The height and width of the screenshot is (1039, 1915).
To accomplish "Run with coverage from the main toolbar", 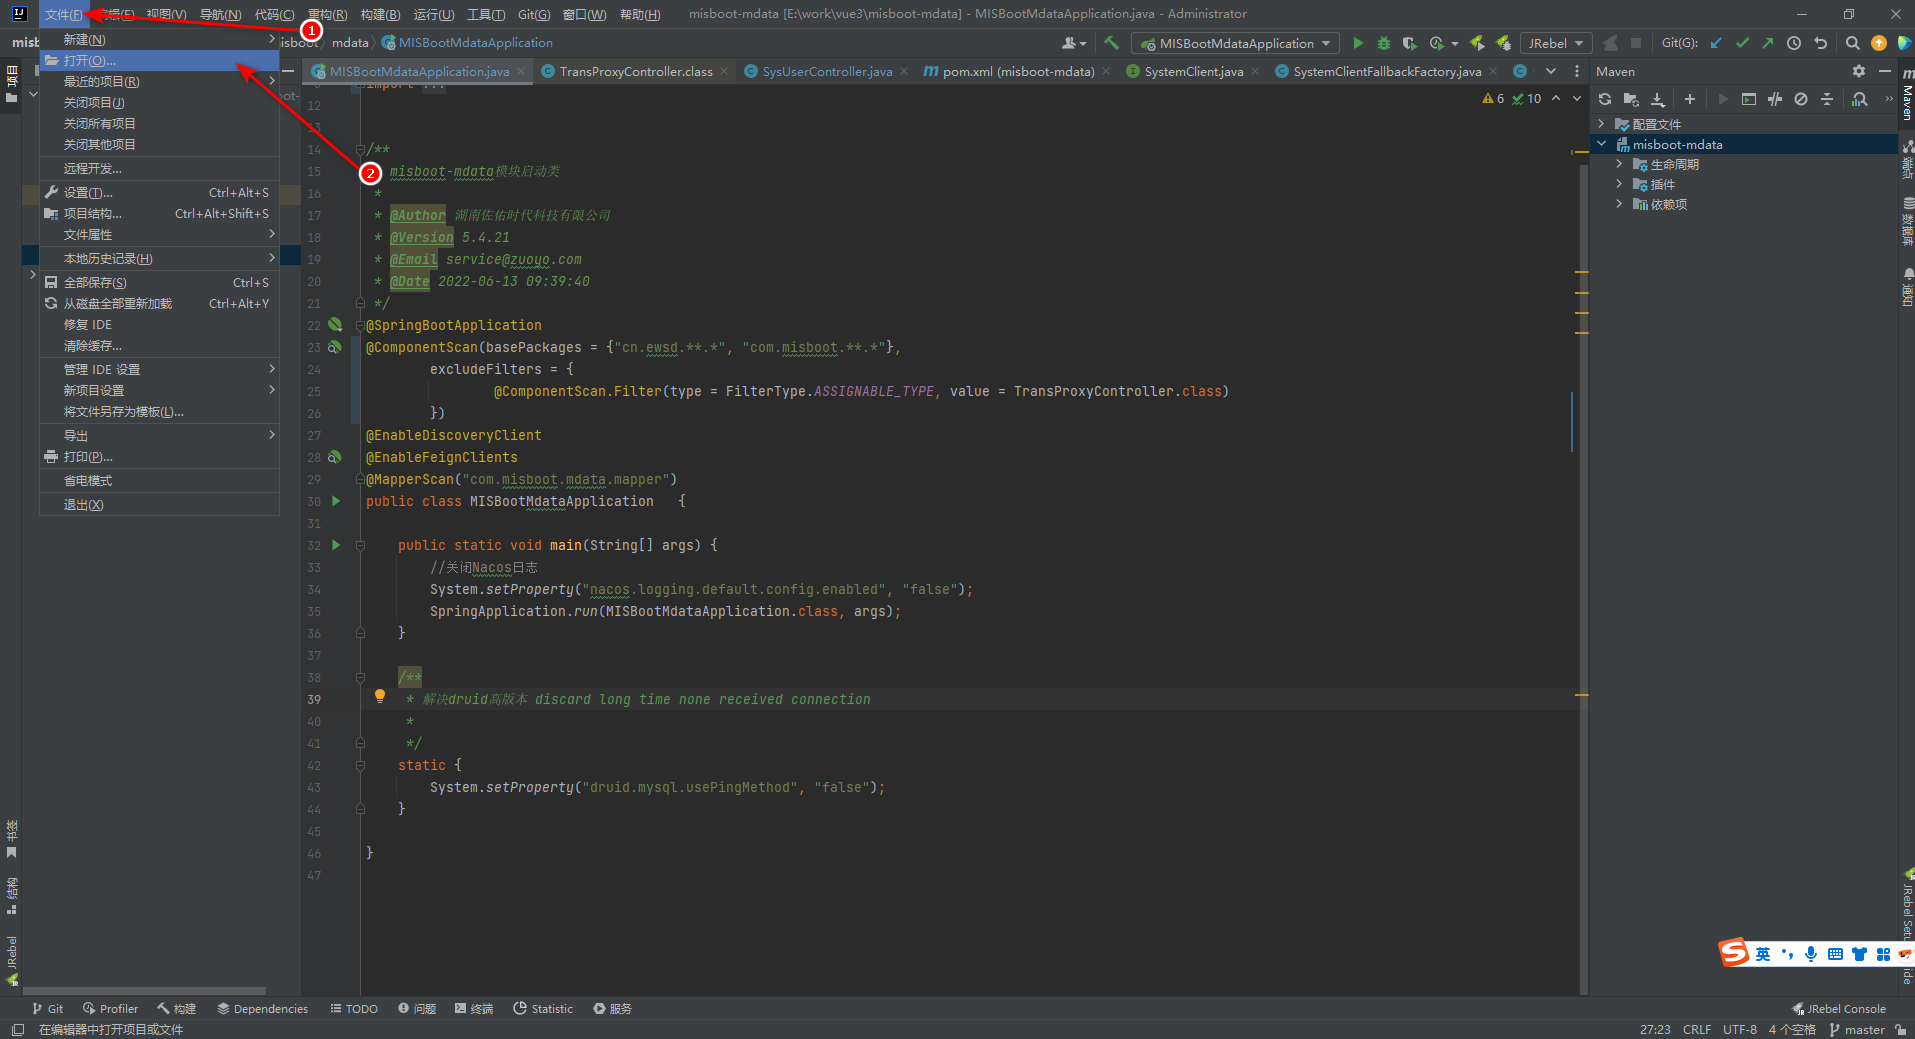I will [1409, 43].
